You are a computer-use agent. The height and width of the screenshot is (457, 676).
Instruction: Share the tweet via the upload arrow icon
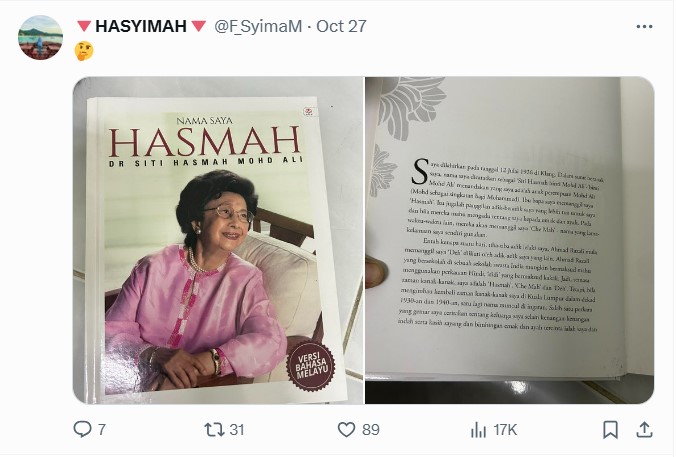644,429
